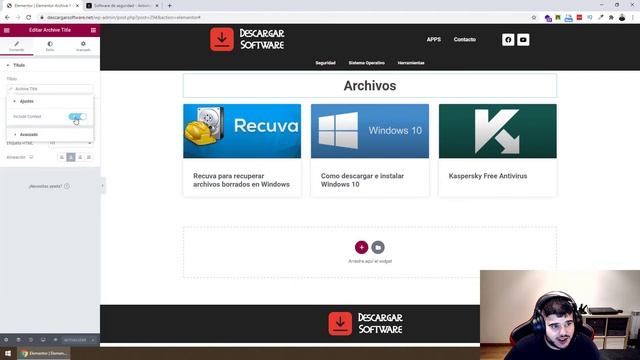Click the Archive Title dynamic field
640x360 pixels.
(x=50, y=89)
